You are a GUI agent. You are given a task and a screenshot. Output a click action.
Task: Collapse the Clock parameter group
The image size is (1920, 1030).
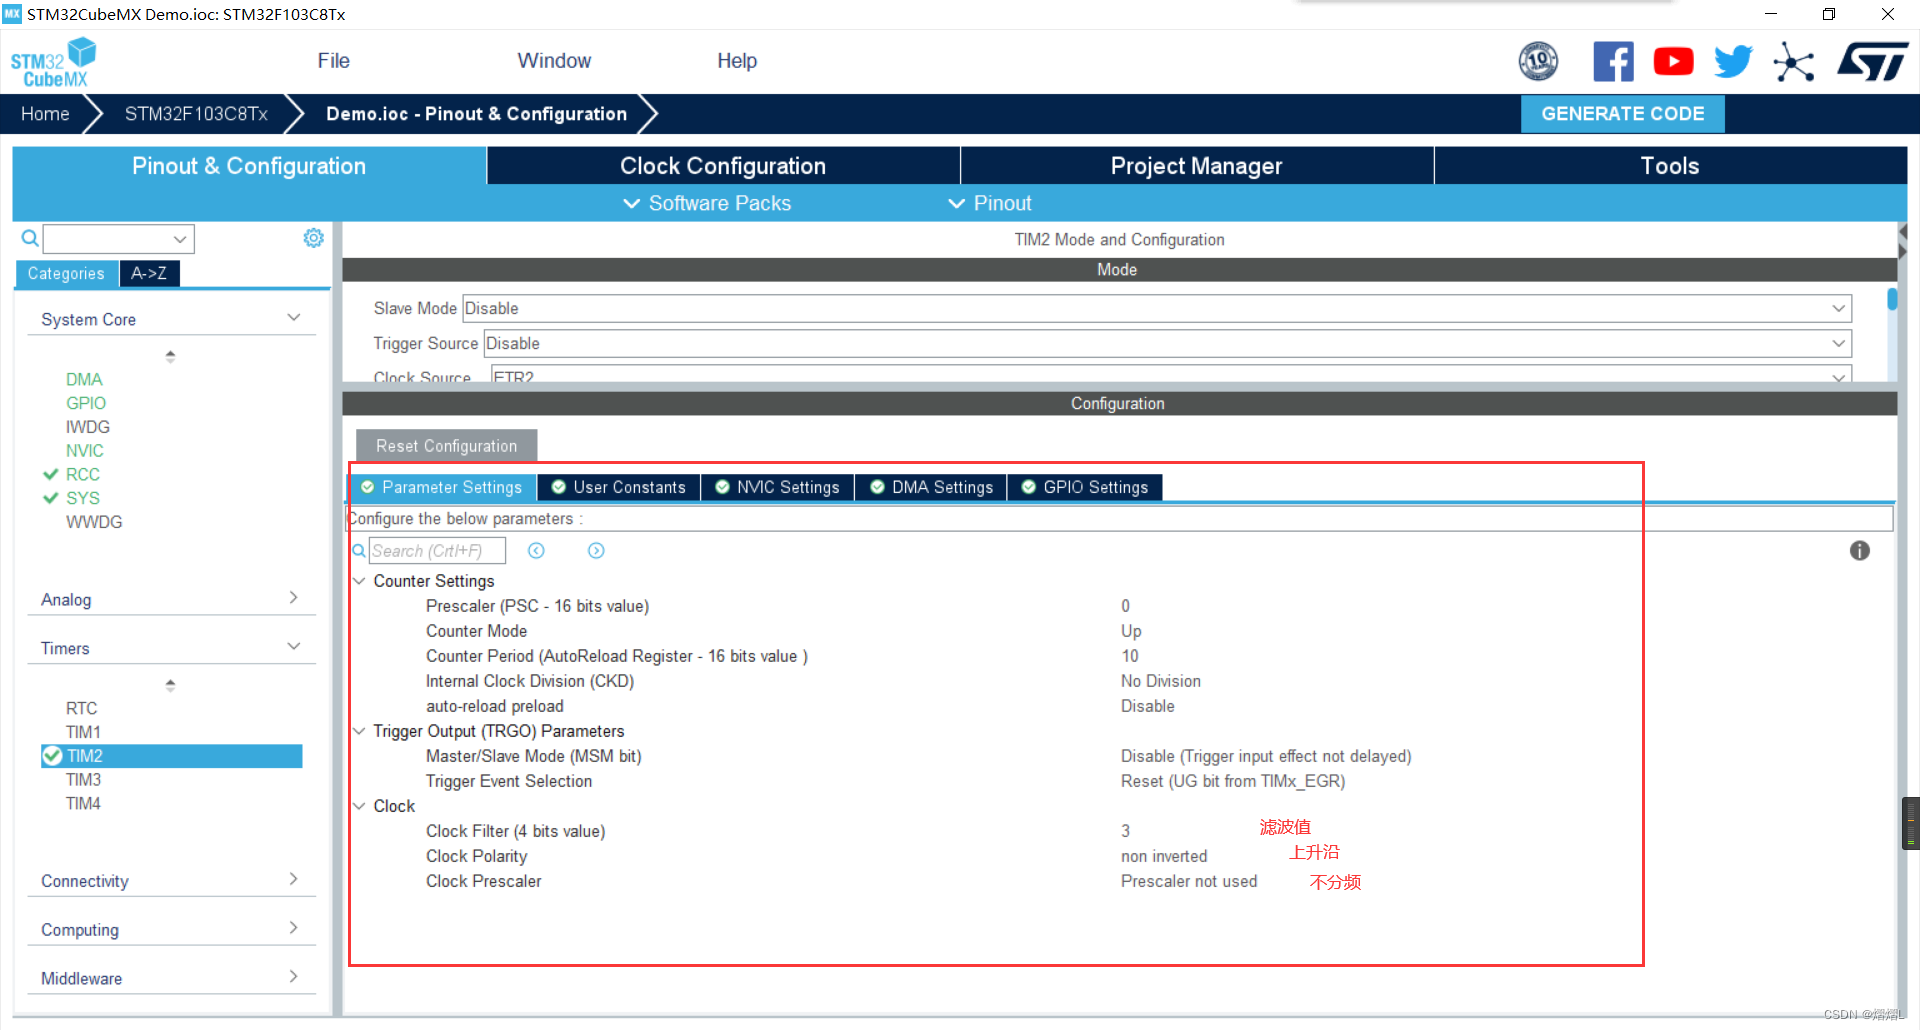pos(359,806)
